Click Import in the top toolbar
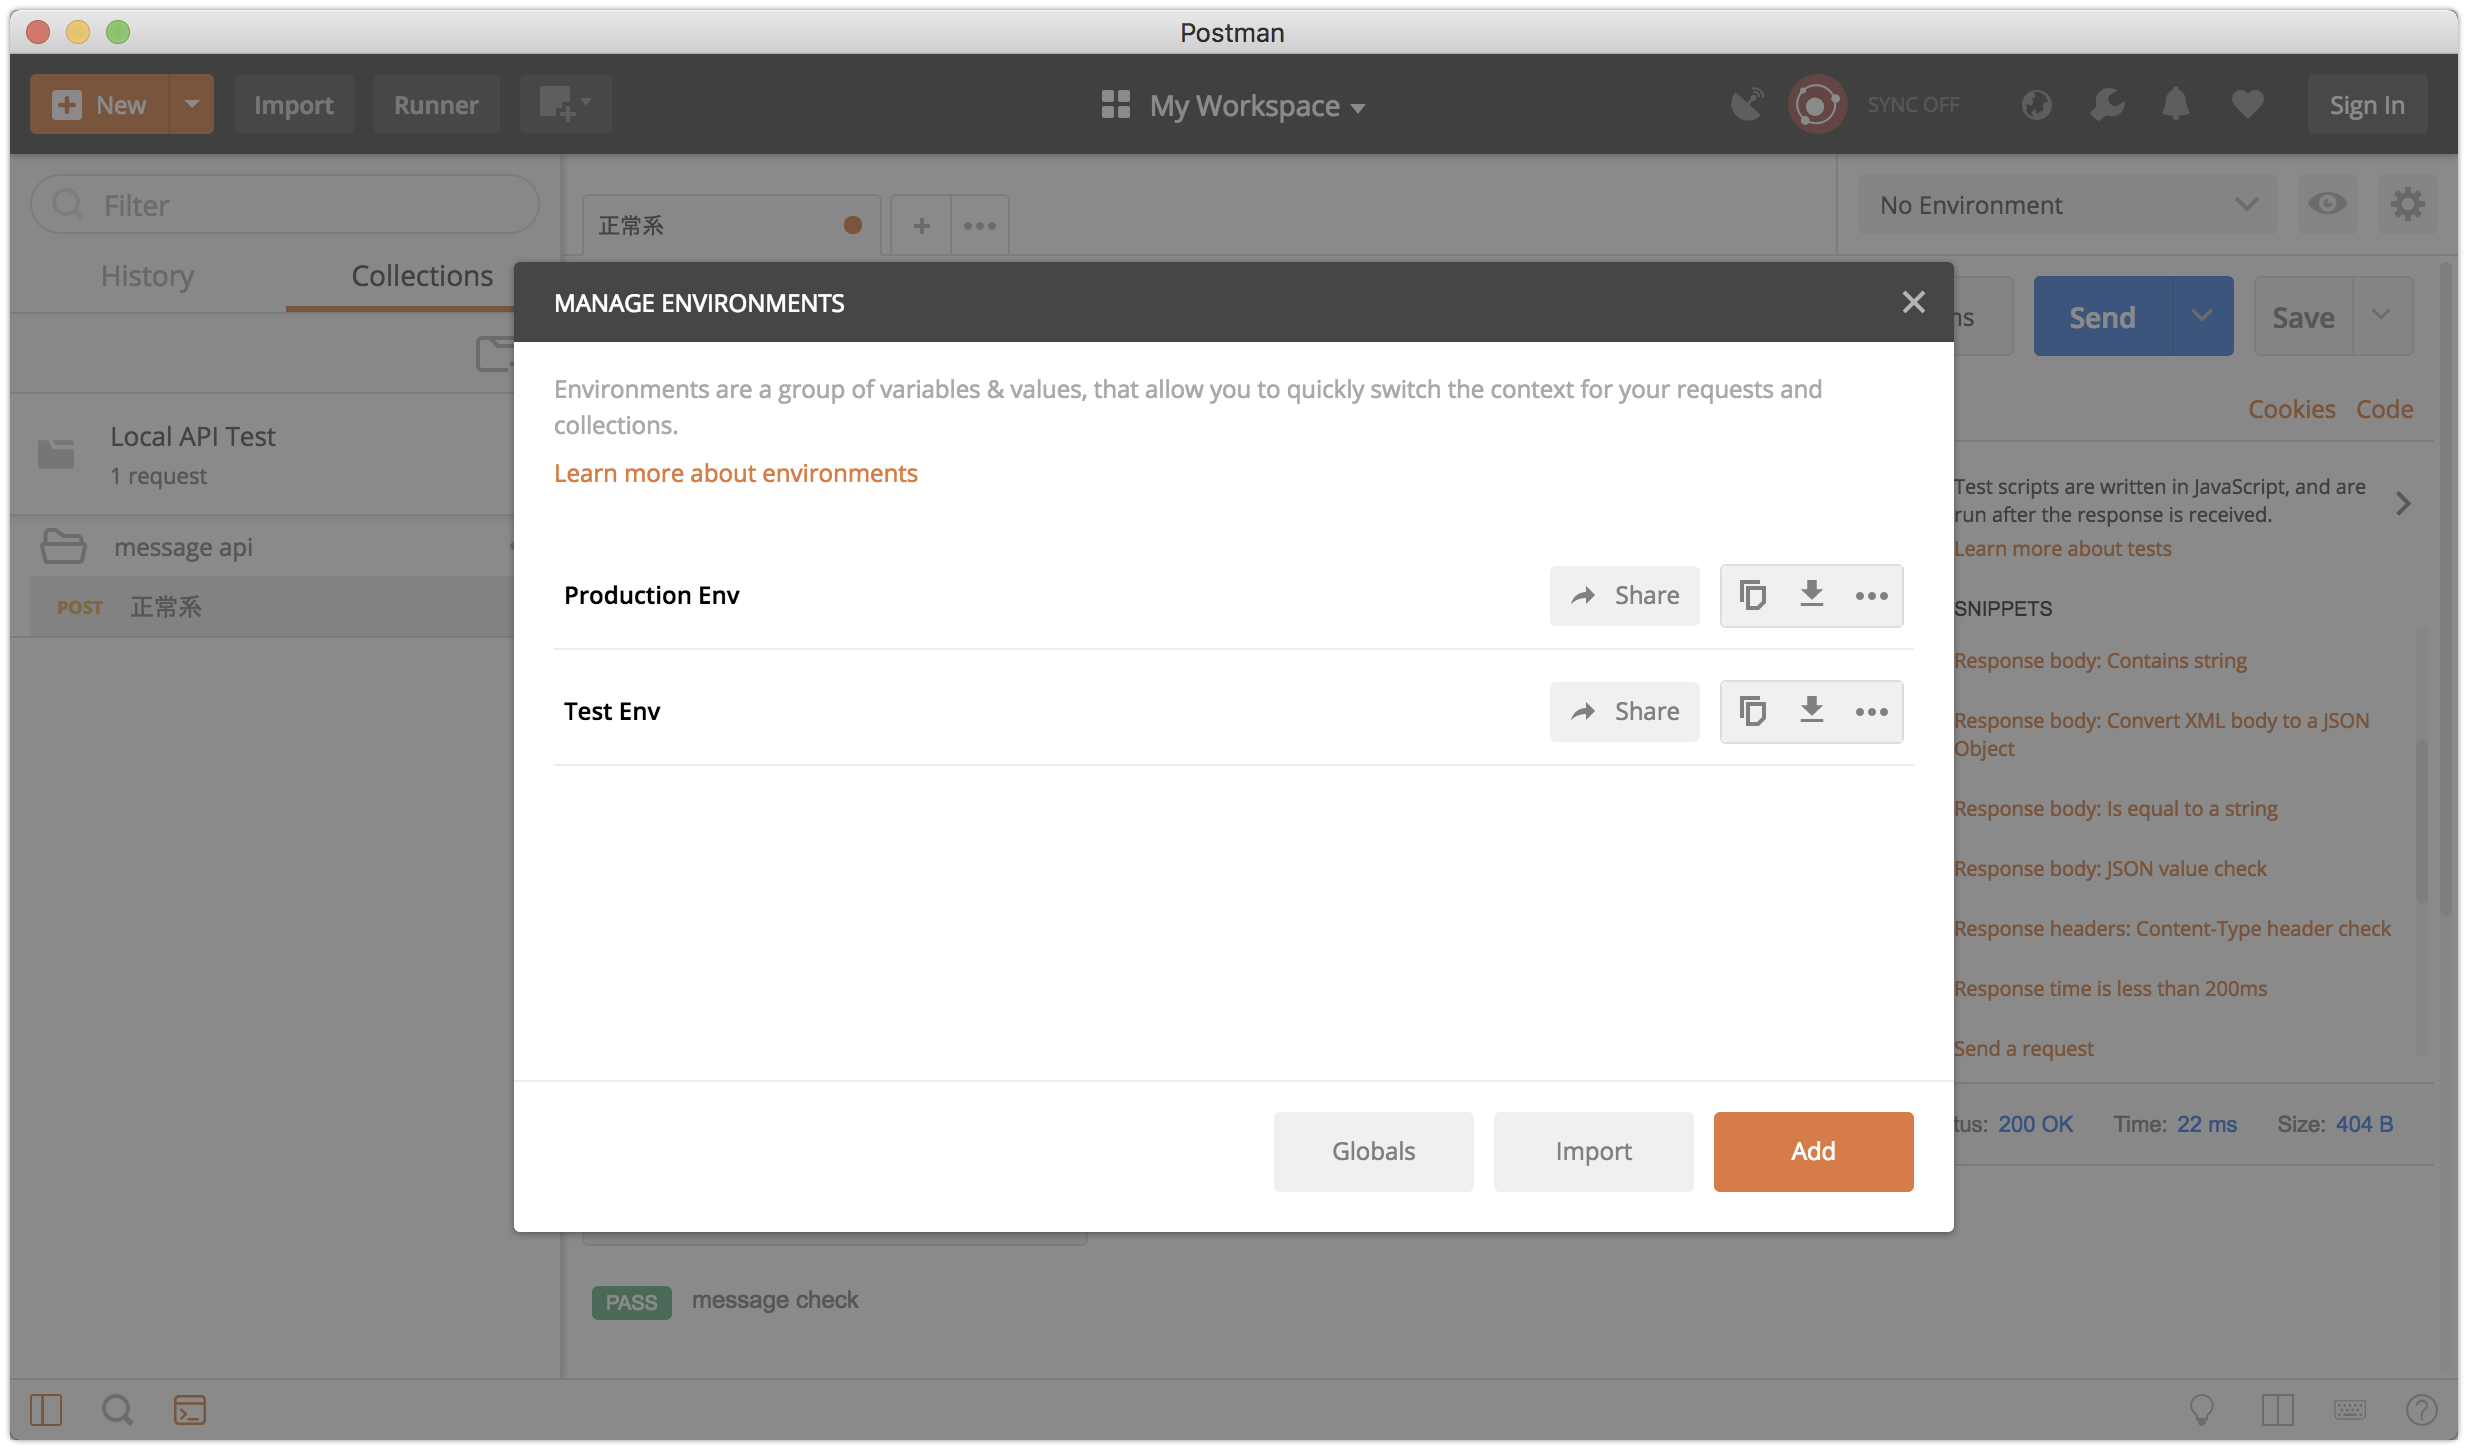2468x1450 pixels. coord(293,104)
